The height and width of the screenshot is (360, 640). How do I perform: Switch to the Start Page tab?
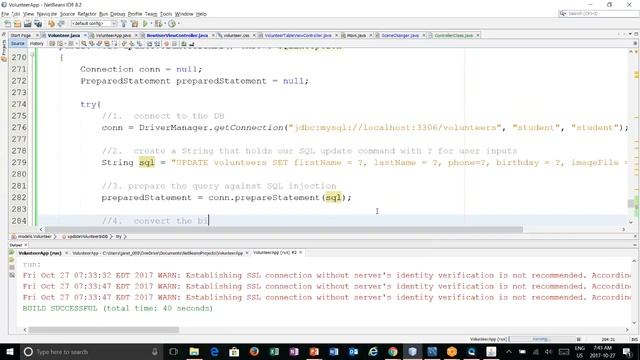coord(20,36)
